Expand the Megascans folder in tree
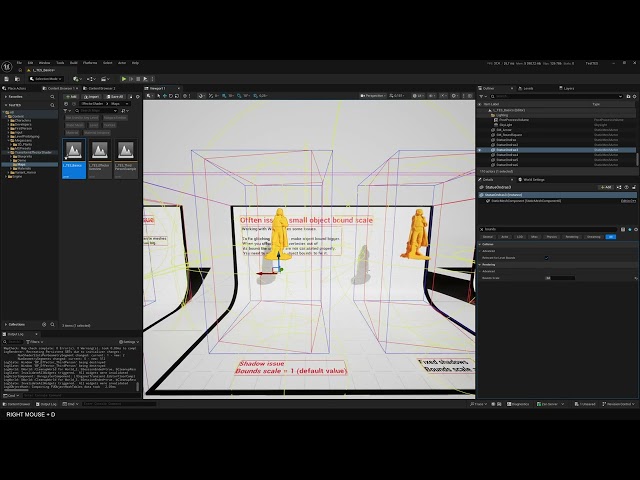 [x=9, y=140]
